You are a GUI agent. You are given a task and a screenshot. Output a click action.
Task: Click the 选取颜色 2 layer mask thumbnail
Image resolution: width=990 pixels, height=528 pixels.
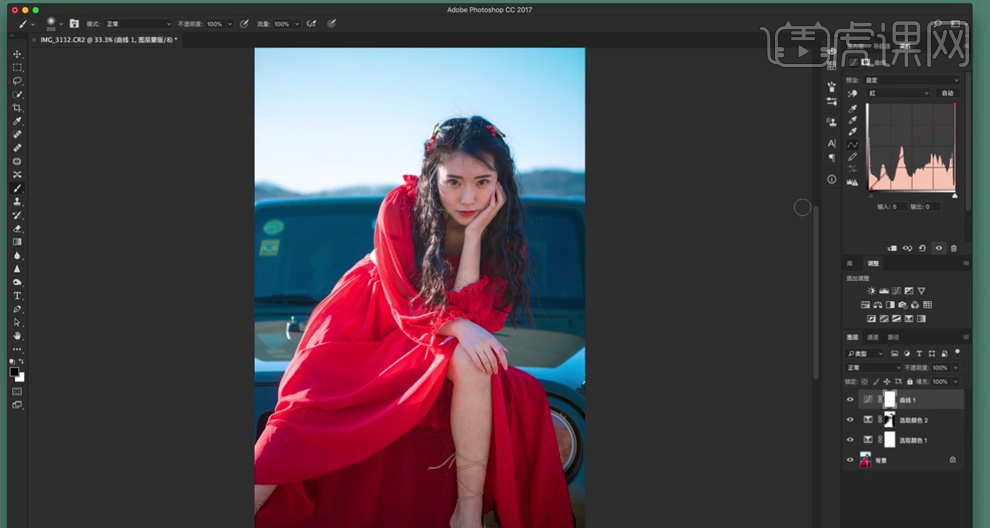(890, 420)
